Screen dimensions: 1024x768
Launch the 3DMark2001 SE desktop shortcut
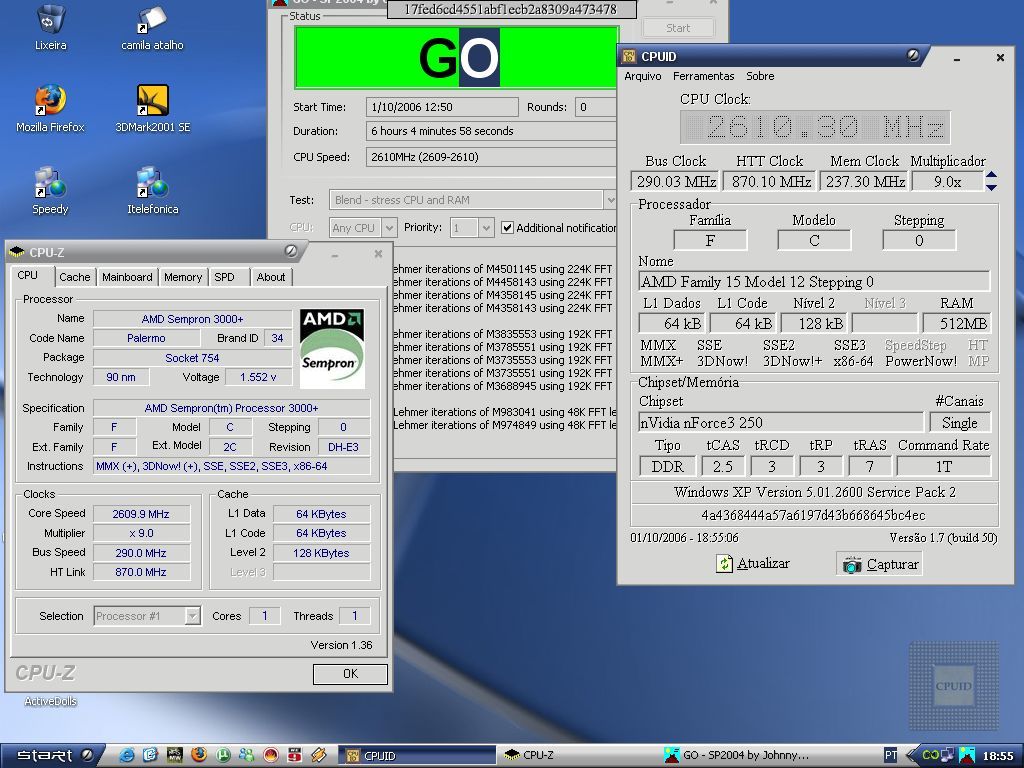coord(153,109)
